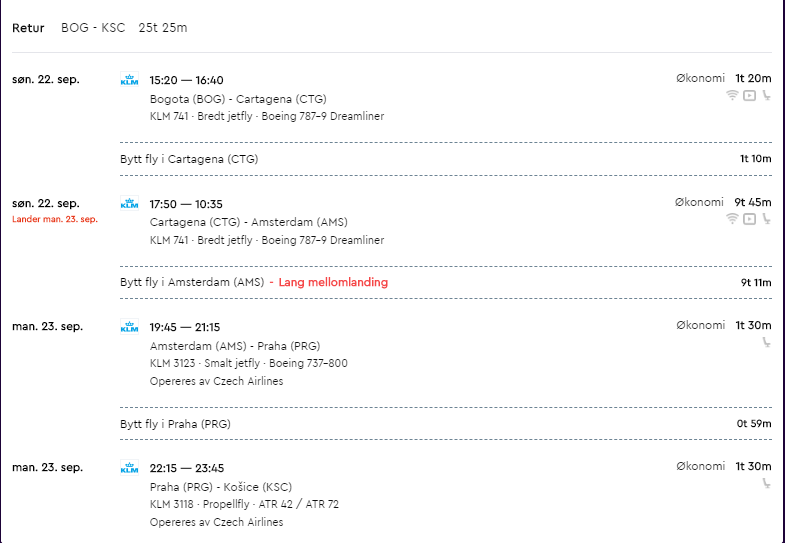Click the KLM logo beside the 19:45 departure
785x543 pixels.
pos(130,327)
